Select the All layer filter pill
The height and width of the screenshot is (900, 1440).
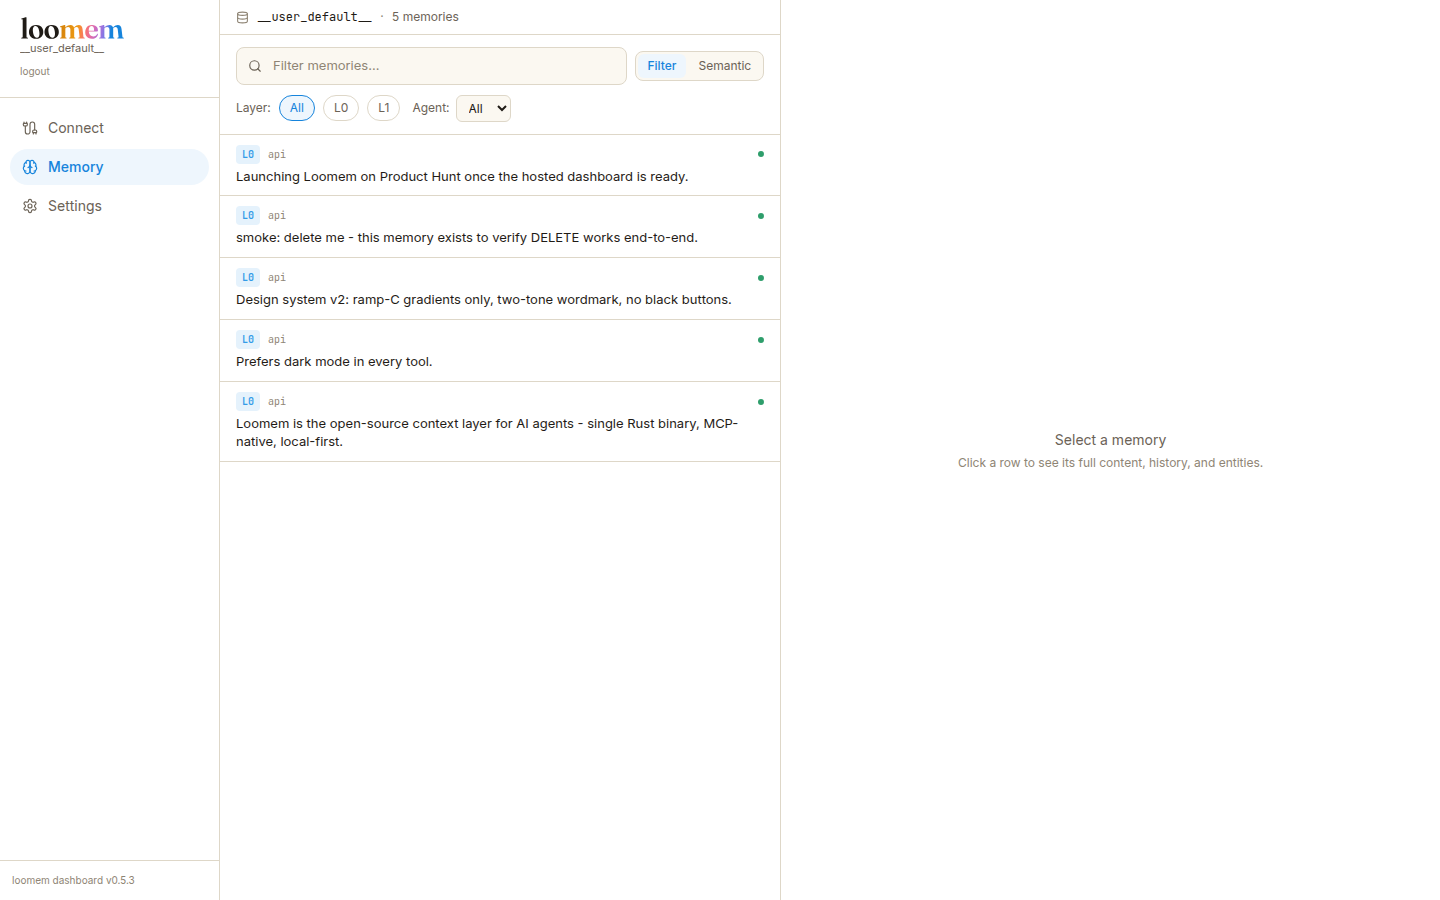pos(297,108)
